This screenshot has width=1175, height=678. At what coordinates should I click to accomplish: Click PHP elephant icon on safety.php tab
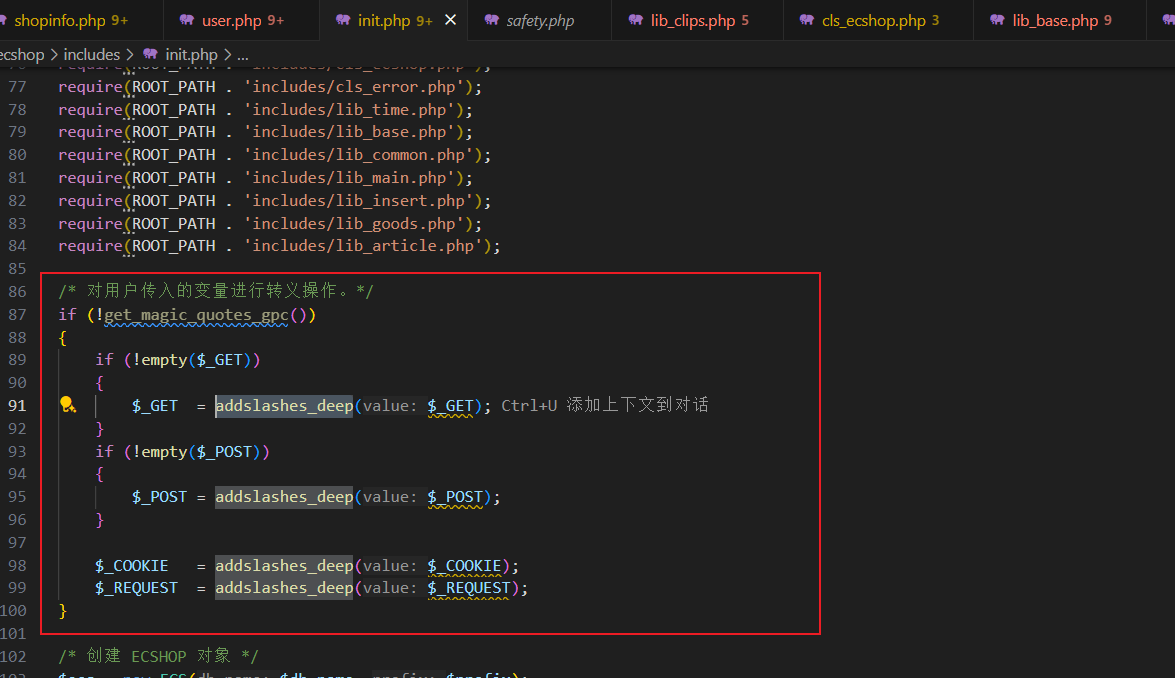[491, 20]
